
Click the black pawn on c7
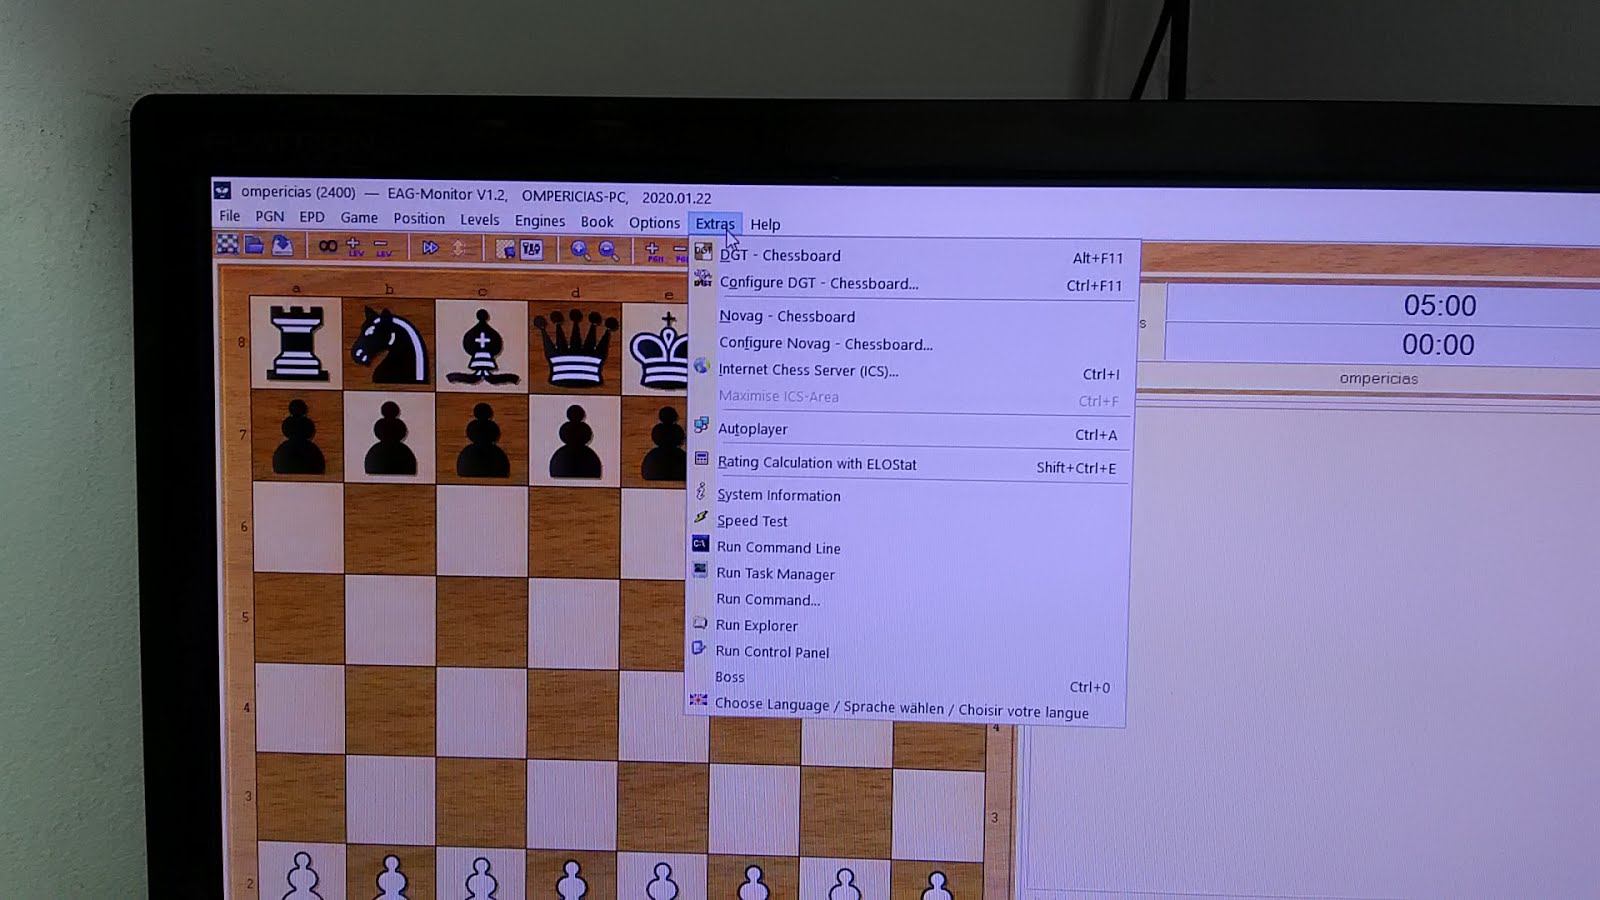[x=483, y=440]
